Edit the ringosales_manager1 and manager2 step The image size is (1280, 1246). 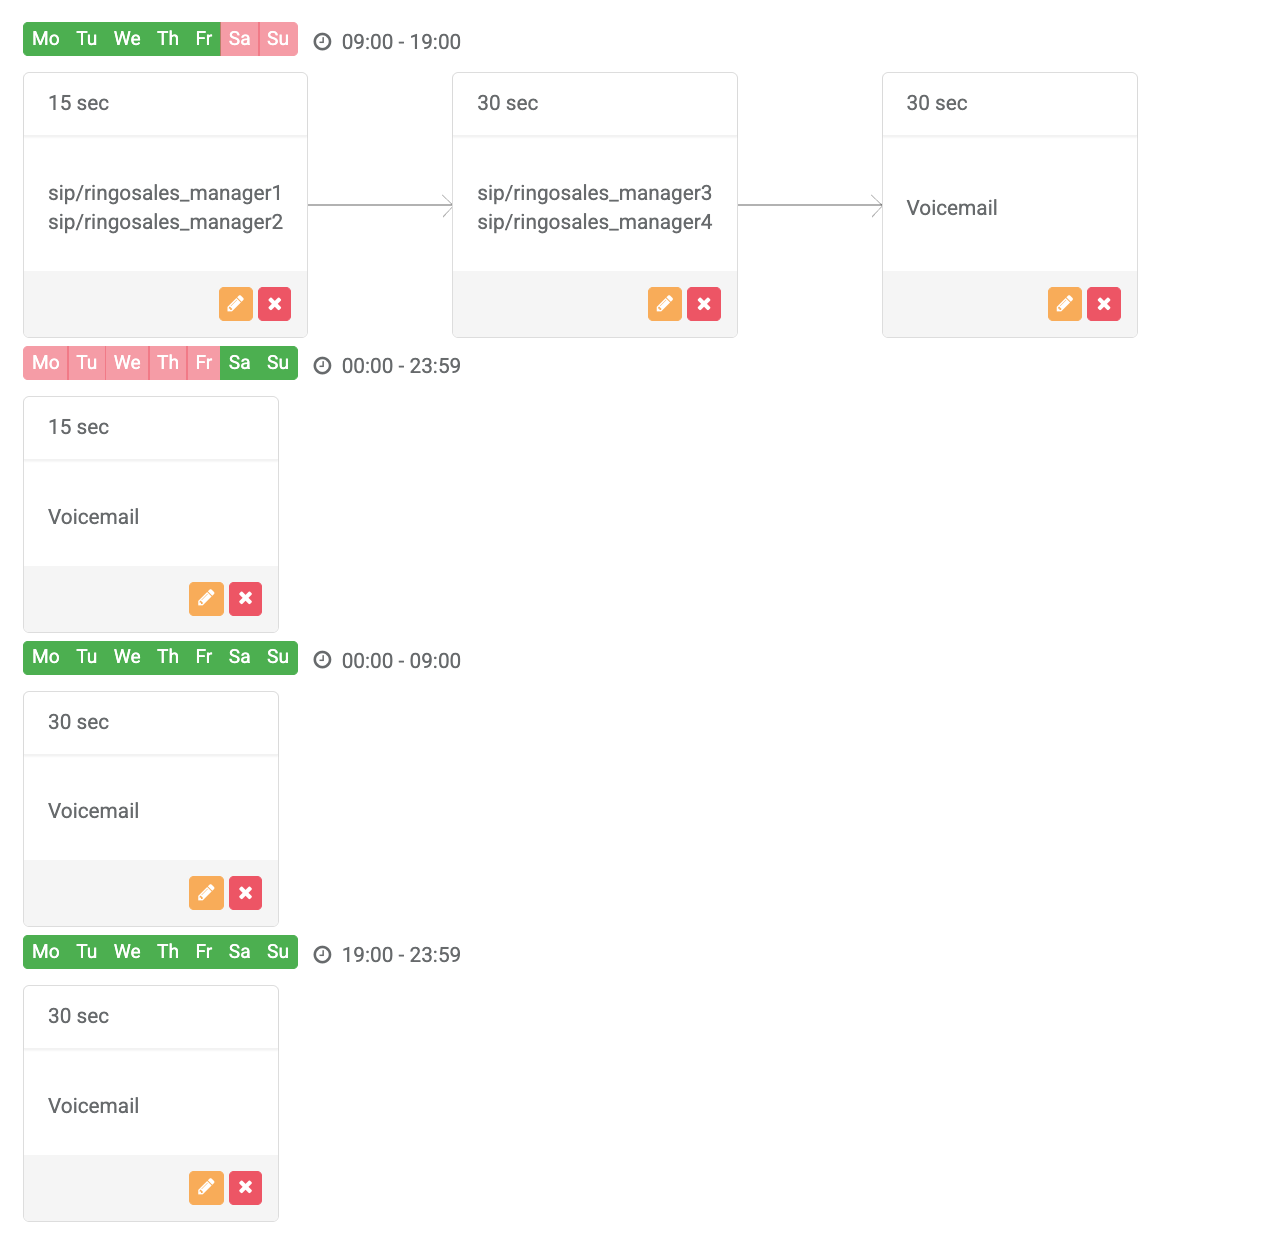click(x=235, y=304)
